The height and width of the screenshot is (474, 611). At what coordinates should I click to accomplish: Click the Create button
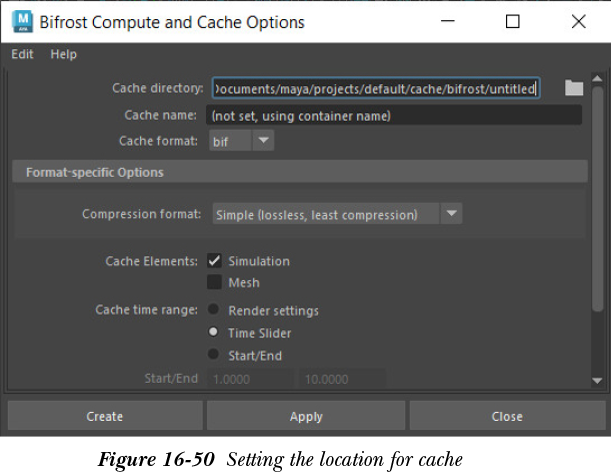(104, 416)
